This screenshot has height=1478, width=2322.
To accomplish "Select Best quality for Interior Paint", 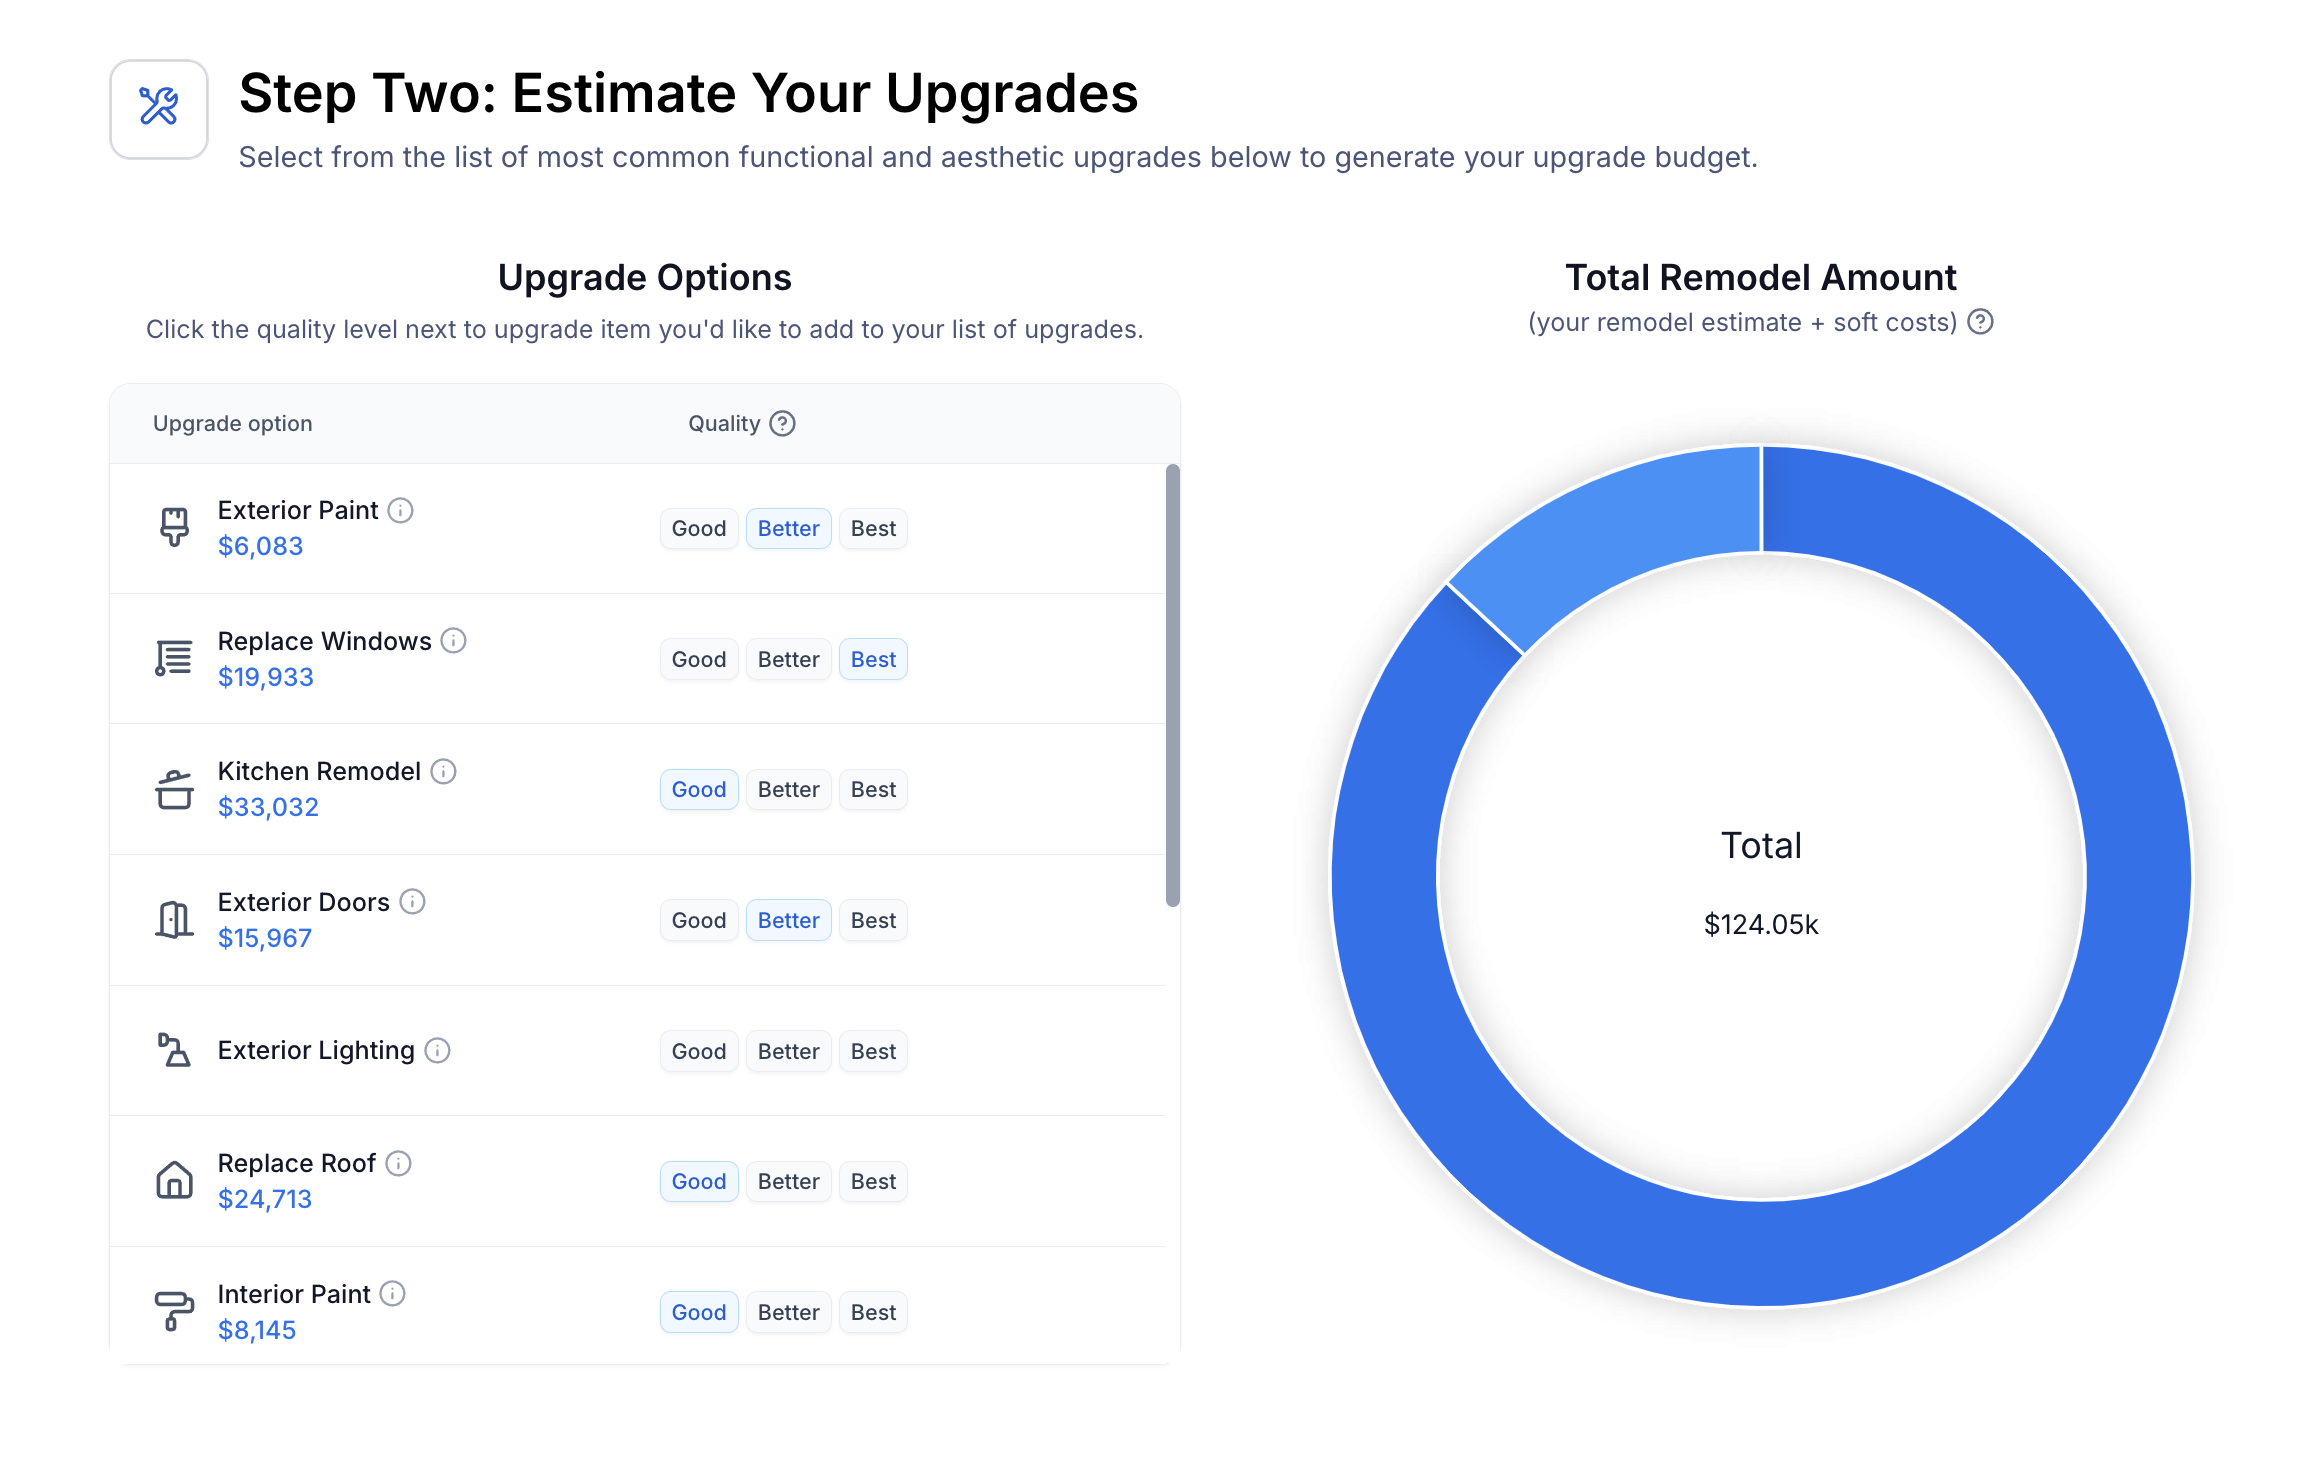I will (x=873, y=1313).
